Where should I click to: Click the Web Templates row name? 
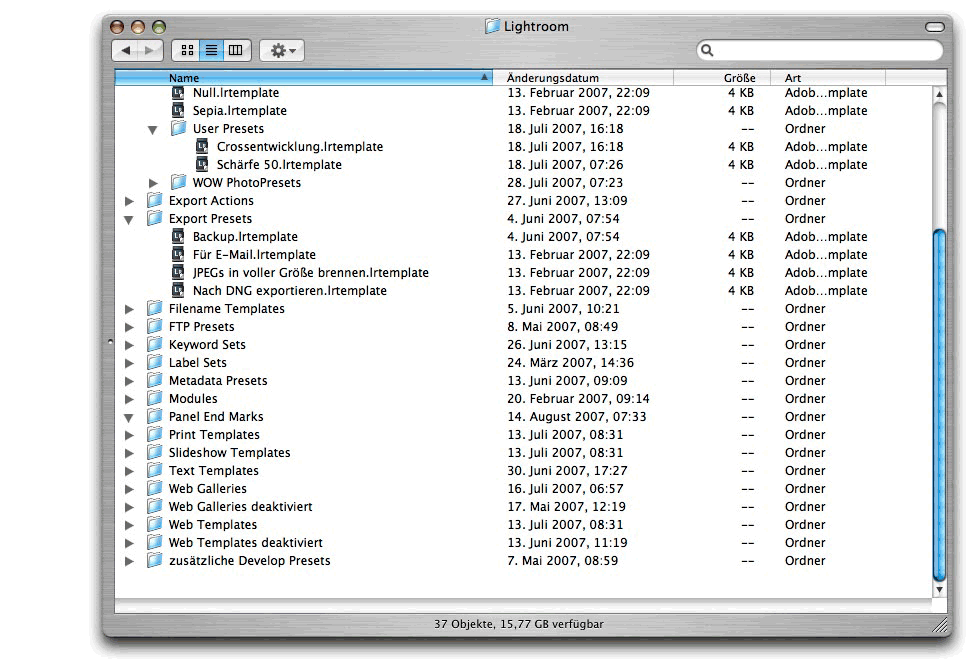[213, 524]
